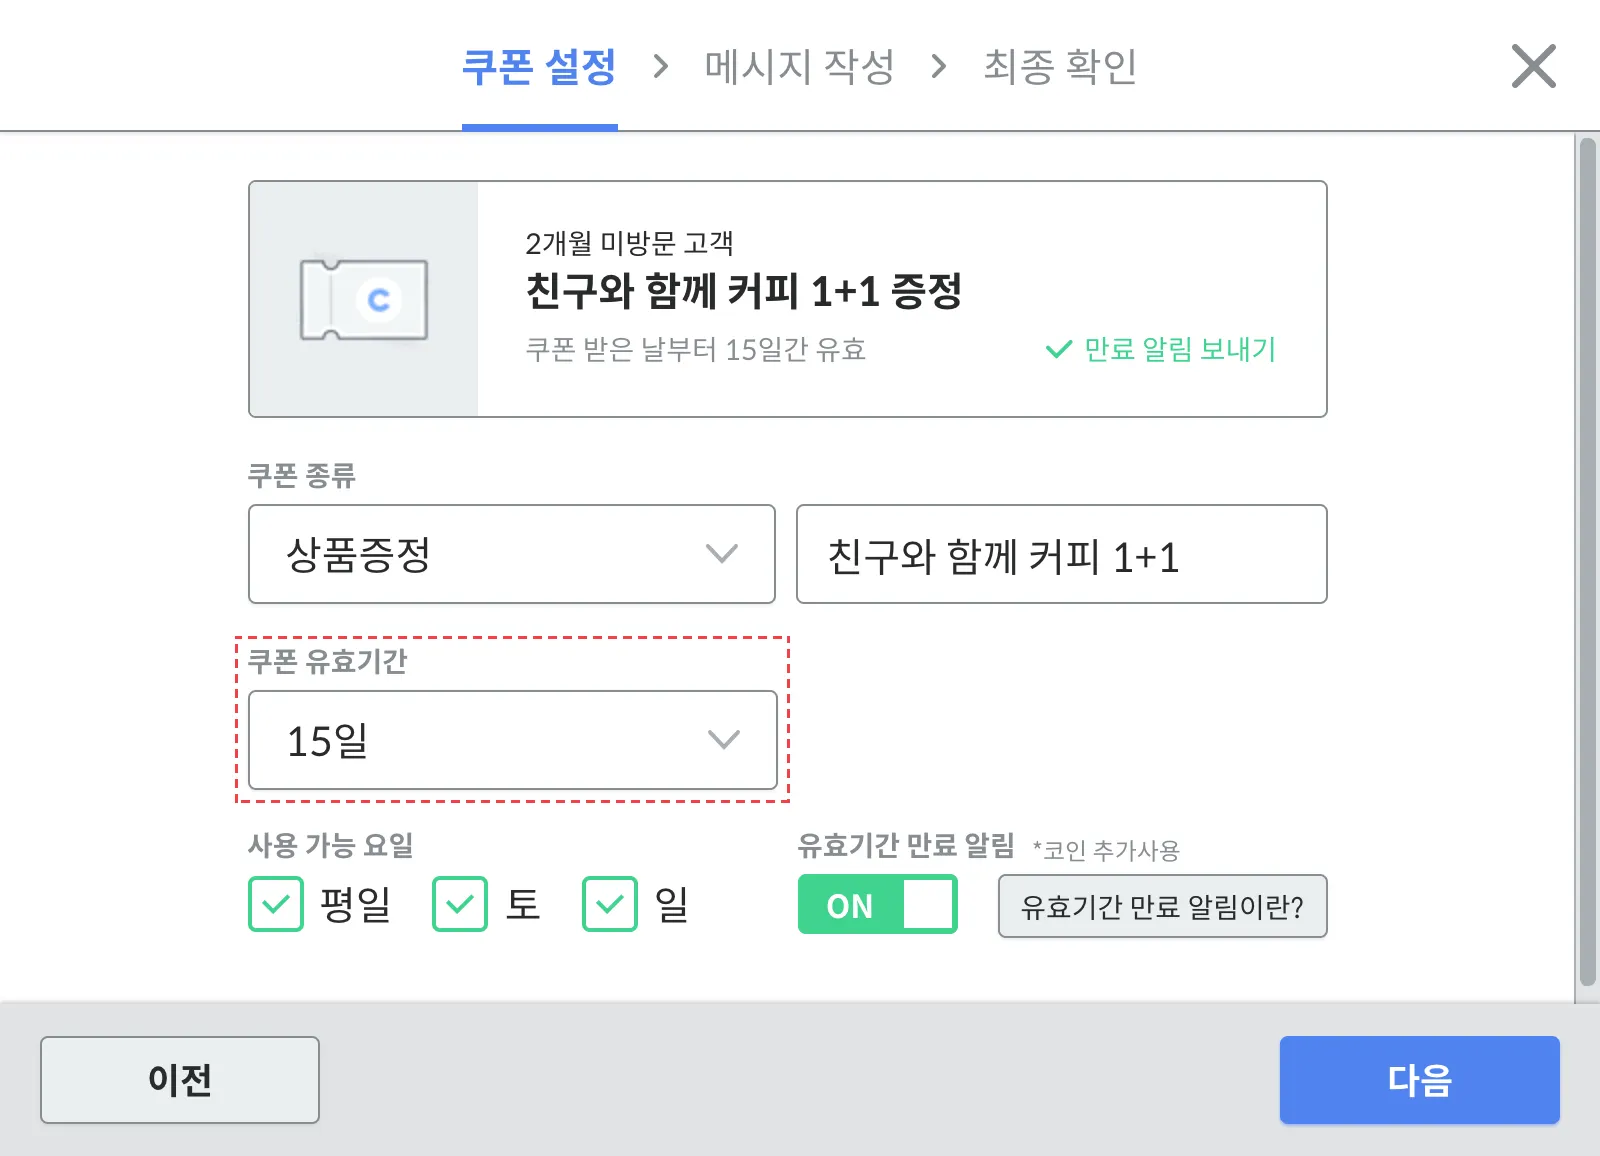Expand the 15일 validity period dropdown

click(722, 740)
